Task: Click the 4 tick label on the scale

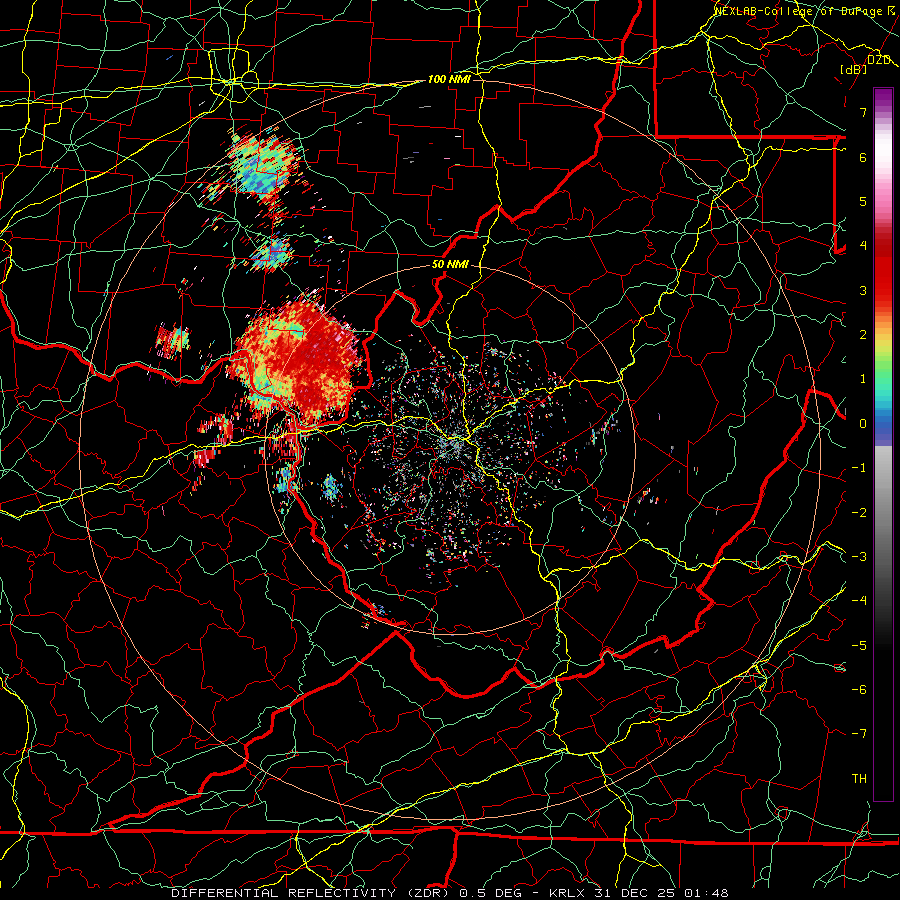Action: tap(863, 246)
